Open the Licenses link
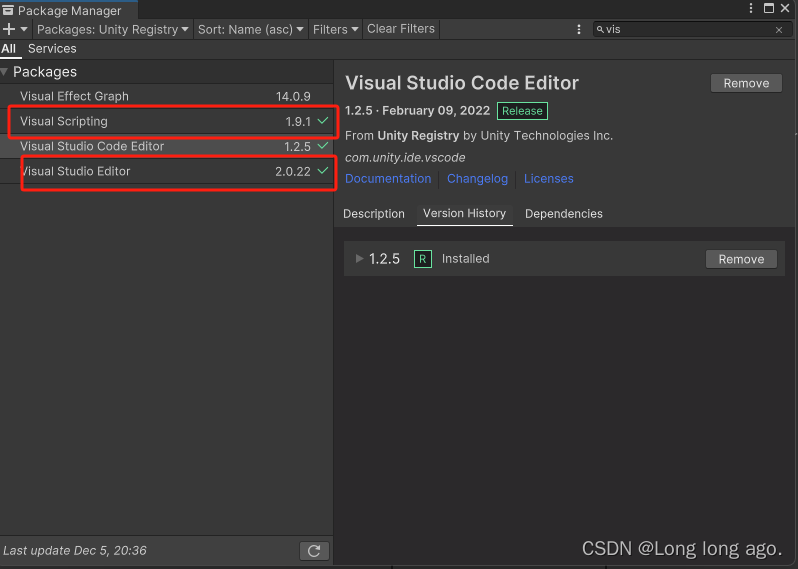The image size is (798, 569). [x=549, y=179]
